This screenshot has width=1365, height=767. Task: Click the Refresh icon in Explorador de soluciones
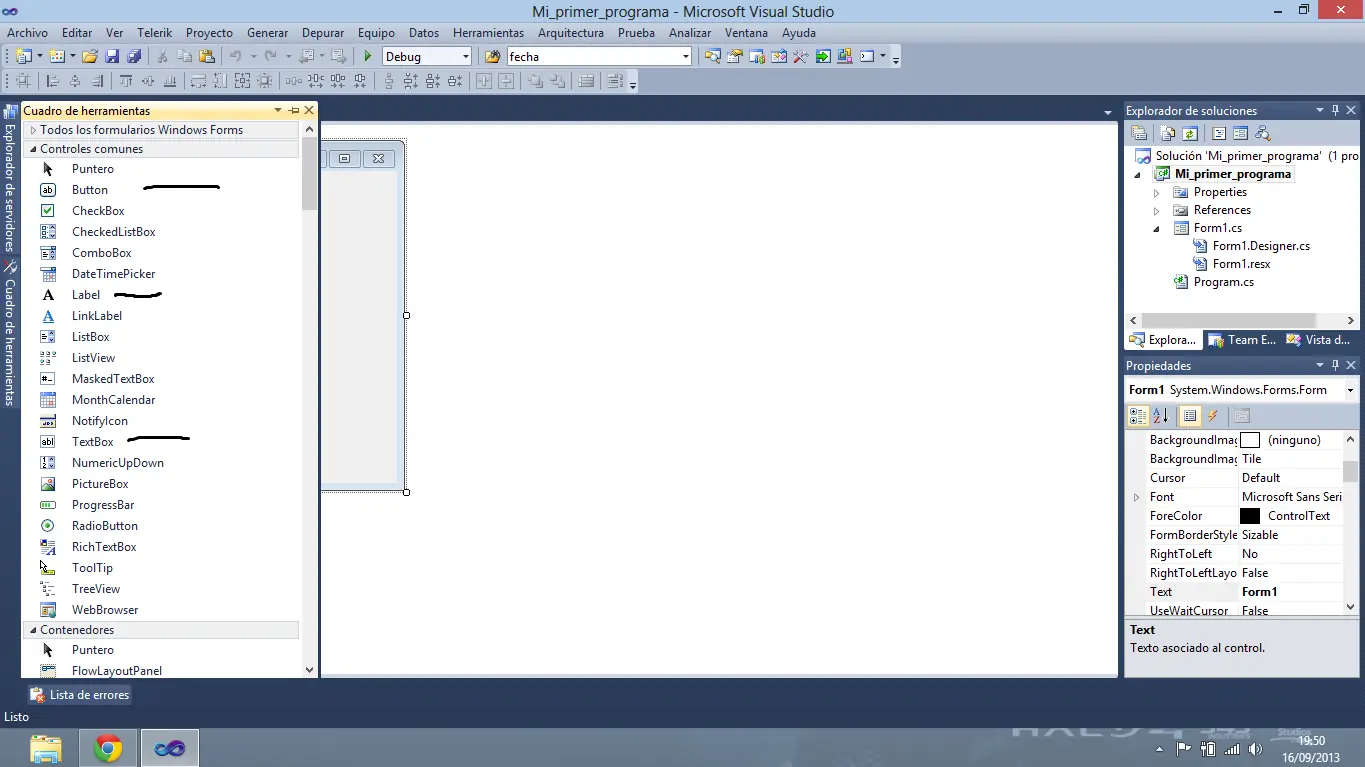tap(1190, 133)
